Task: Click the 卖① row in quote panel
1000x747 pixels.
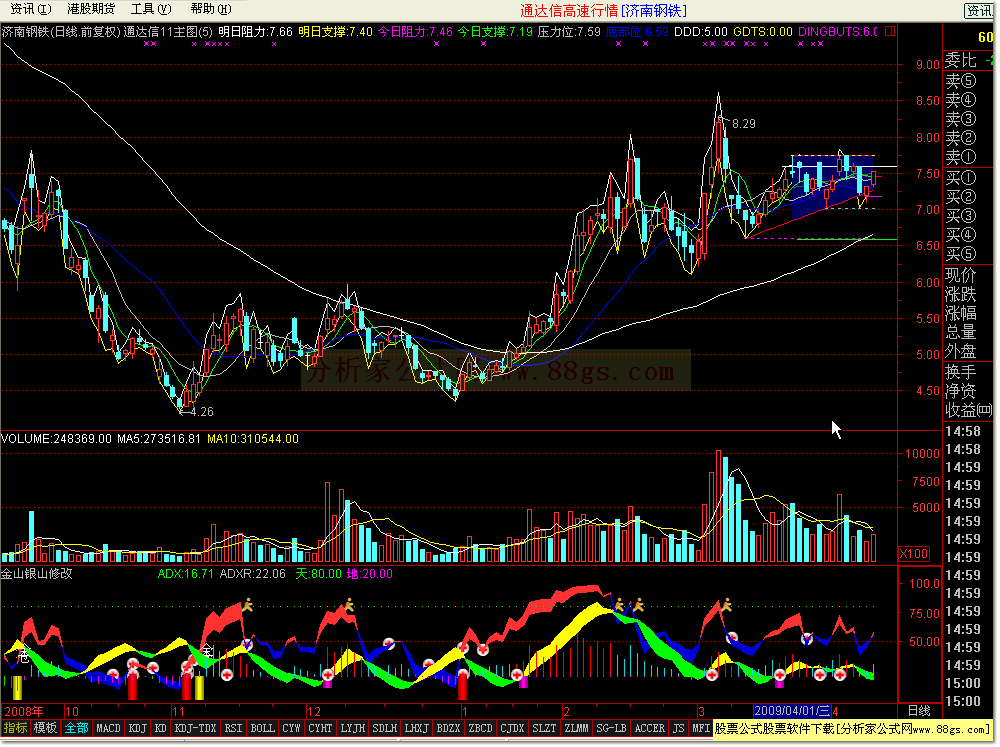Action: [x=960, y=157]
